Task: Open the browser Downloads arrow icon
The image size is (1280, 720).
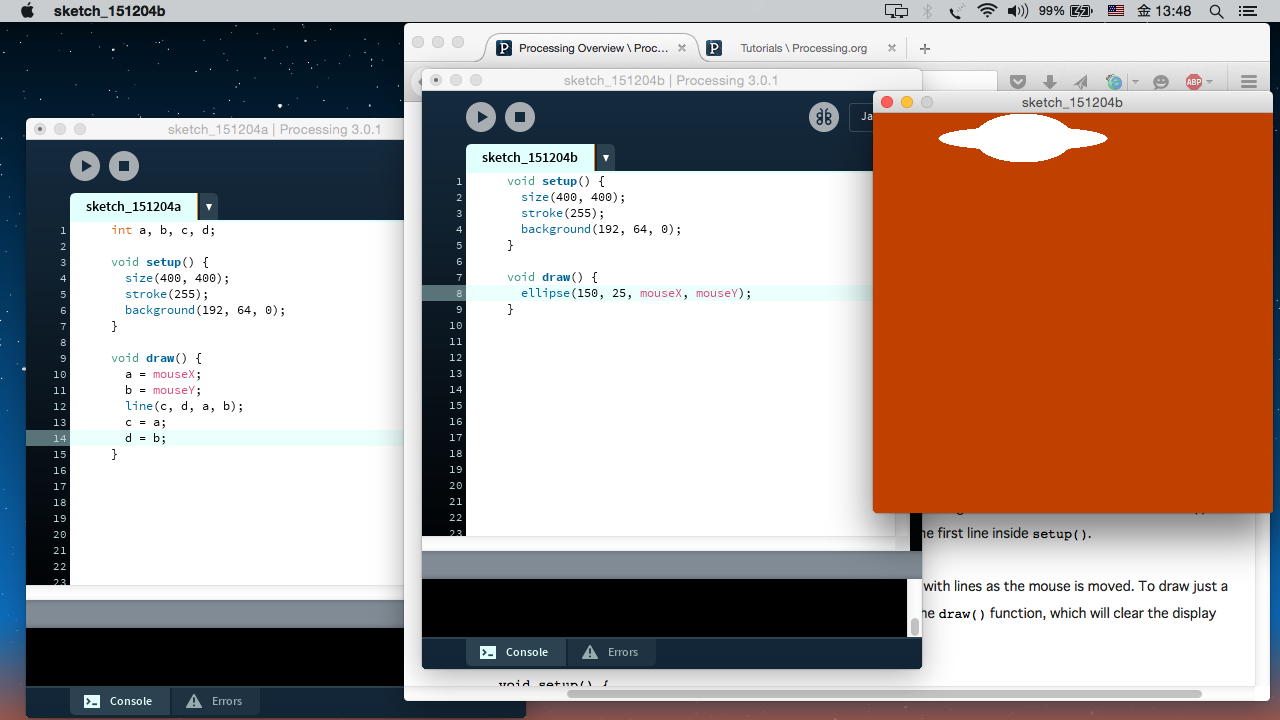Action: point(1049,82)
